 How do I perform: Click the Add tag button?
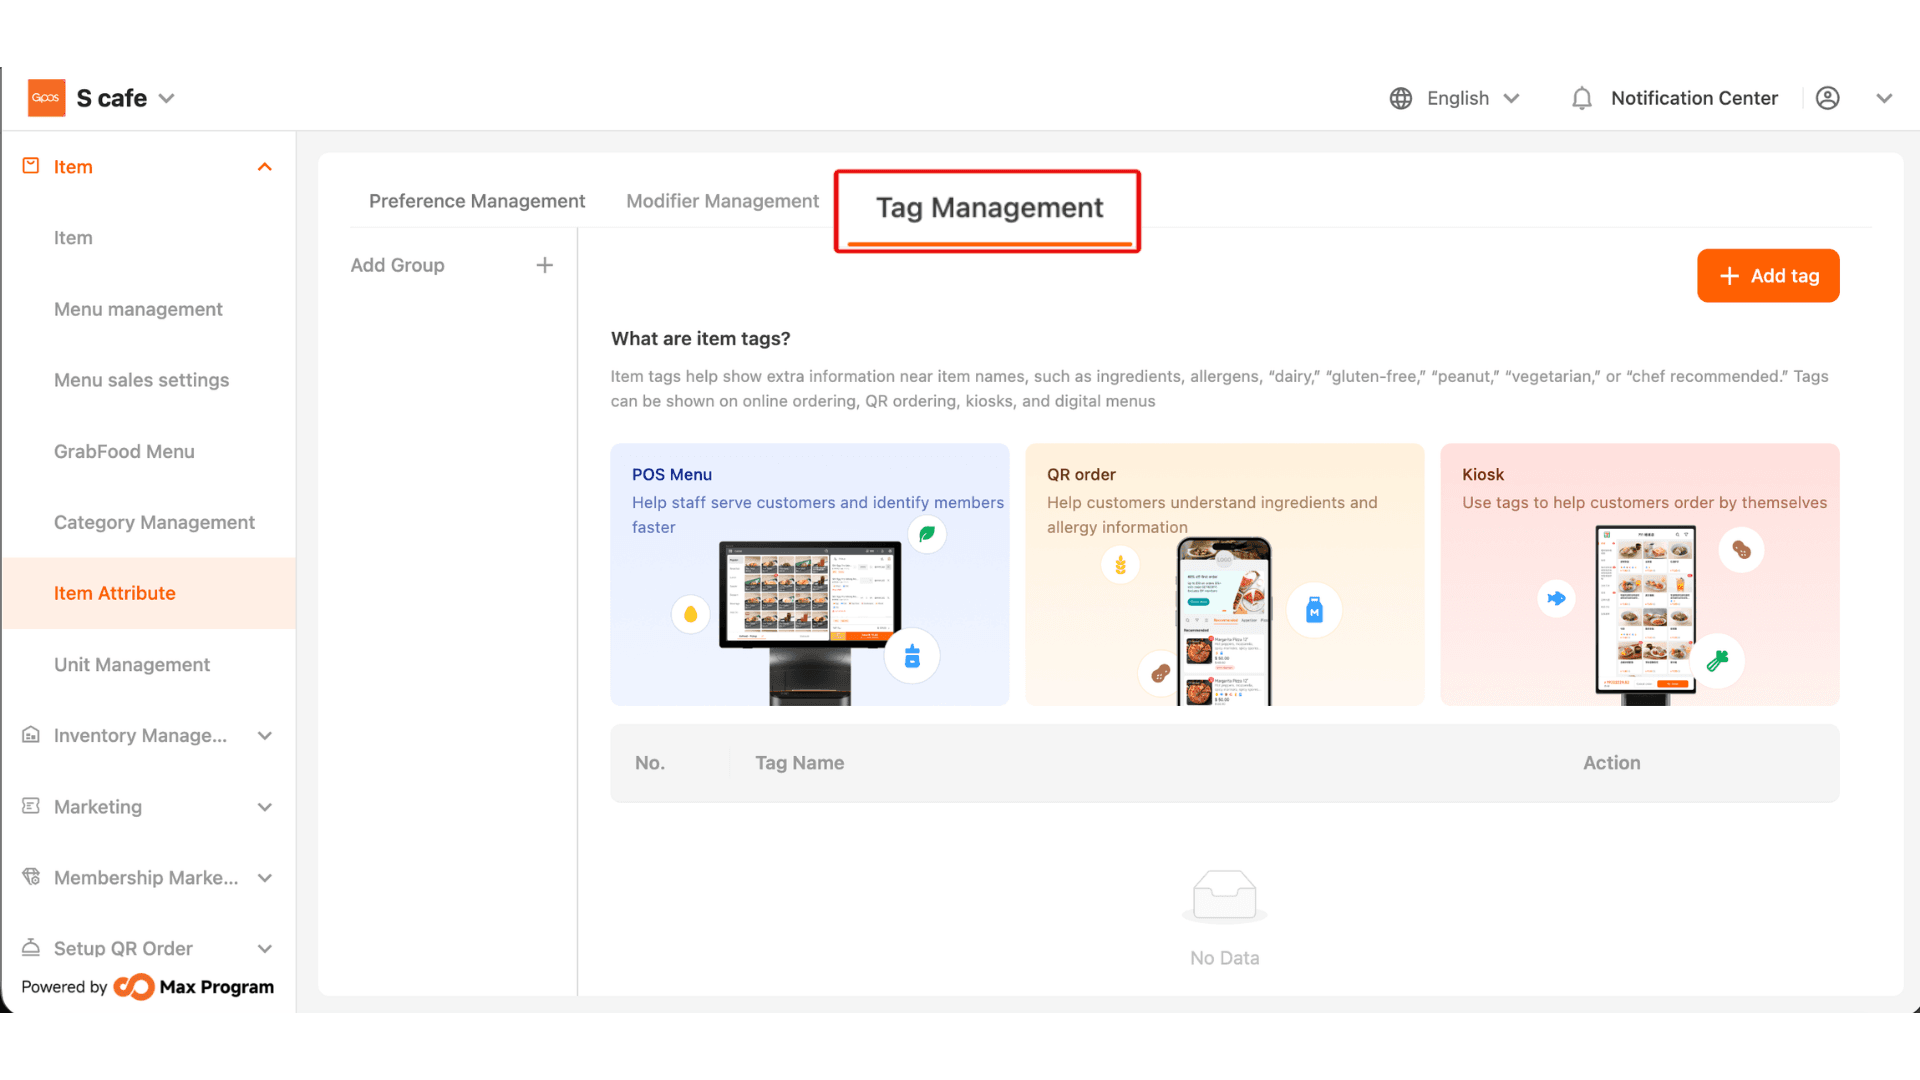click(1768, 276)
